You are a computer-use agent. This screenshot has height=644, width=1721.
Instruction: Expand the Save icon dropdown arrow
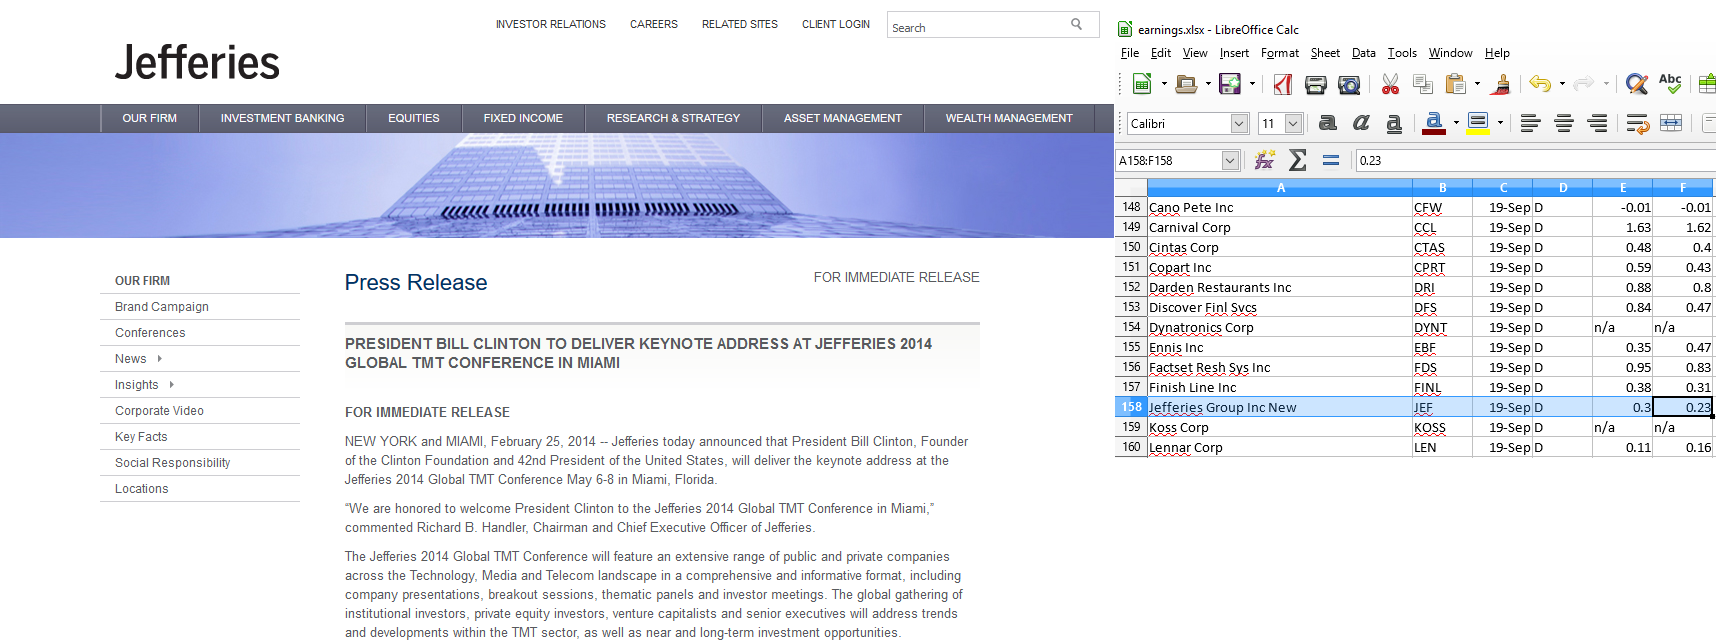coord(1252,85)
